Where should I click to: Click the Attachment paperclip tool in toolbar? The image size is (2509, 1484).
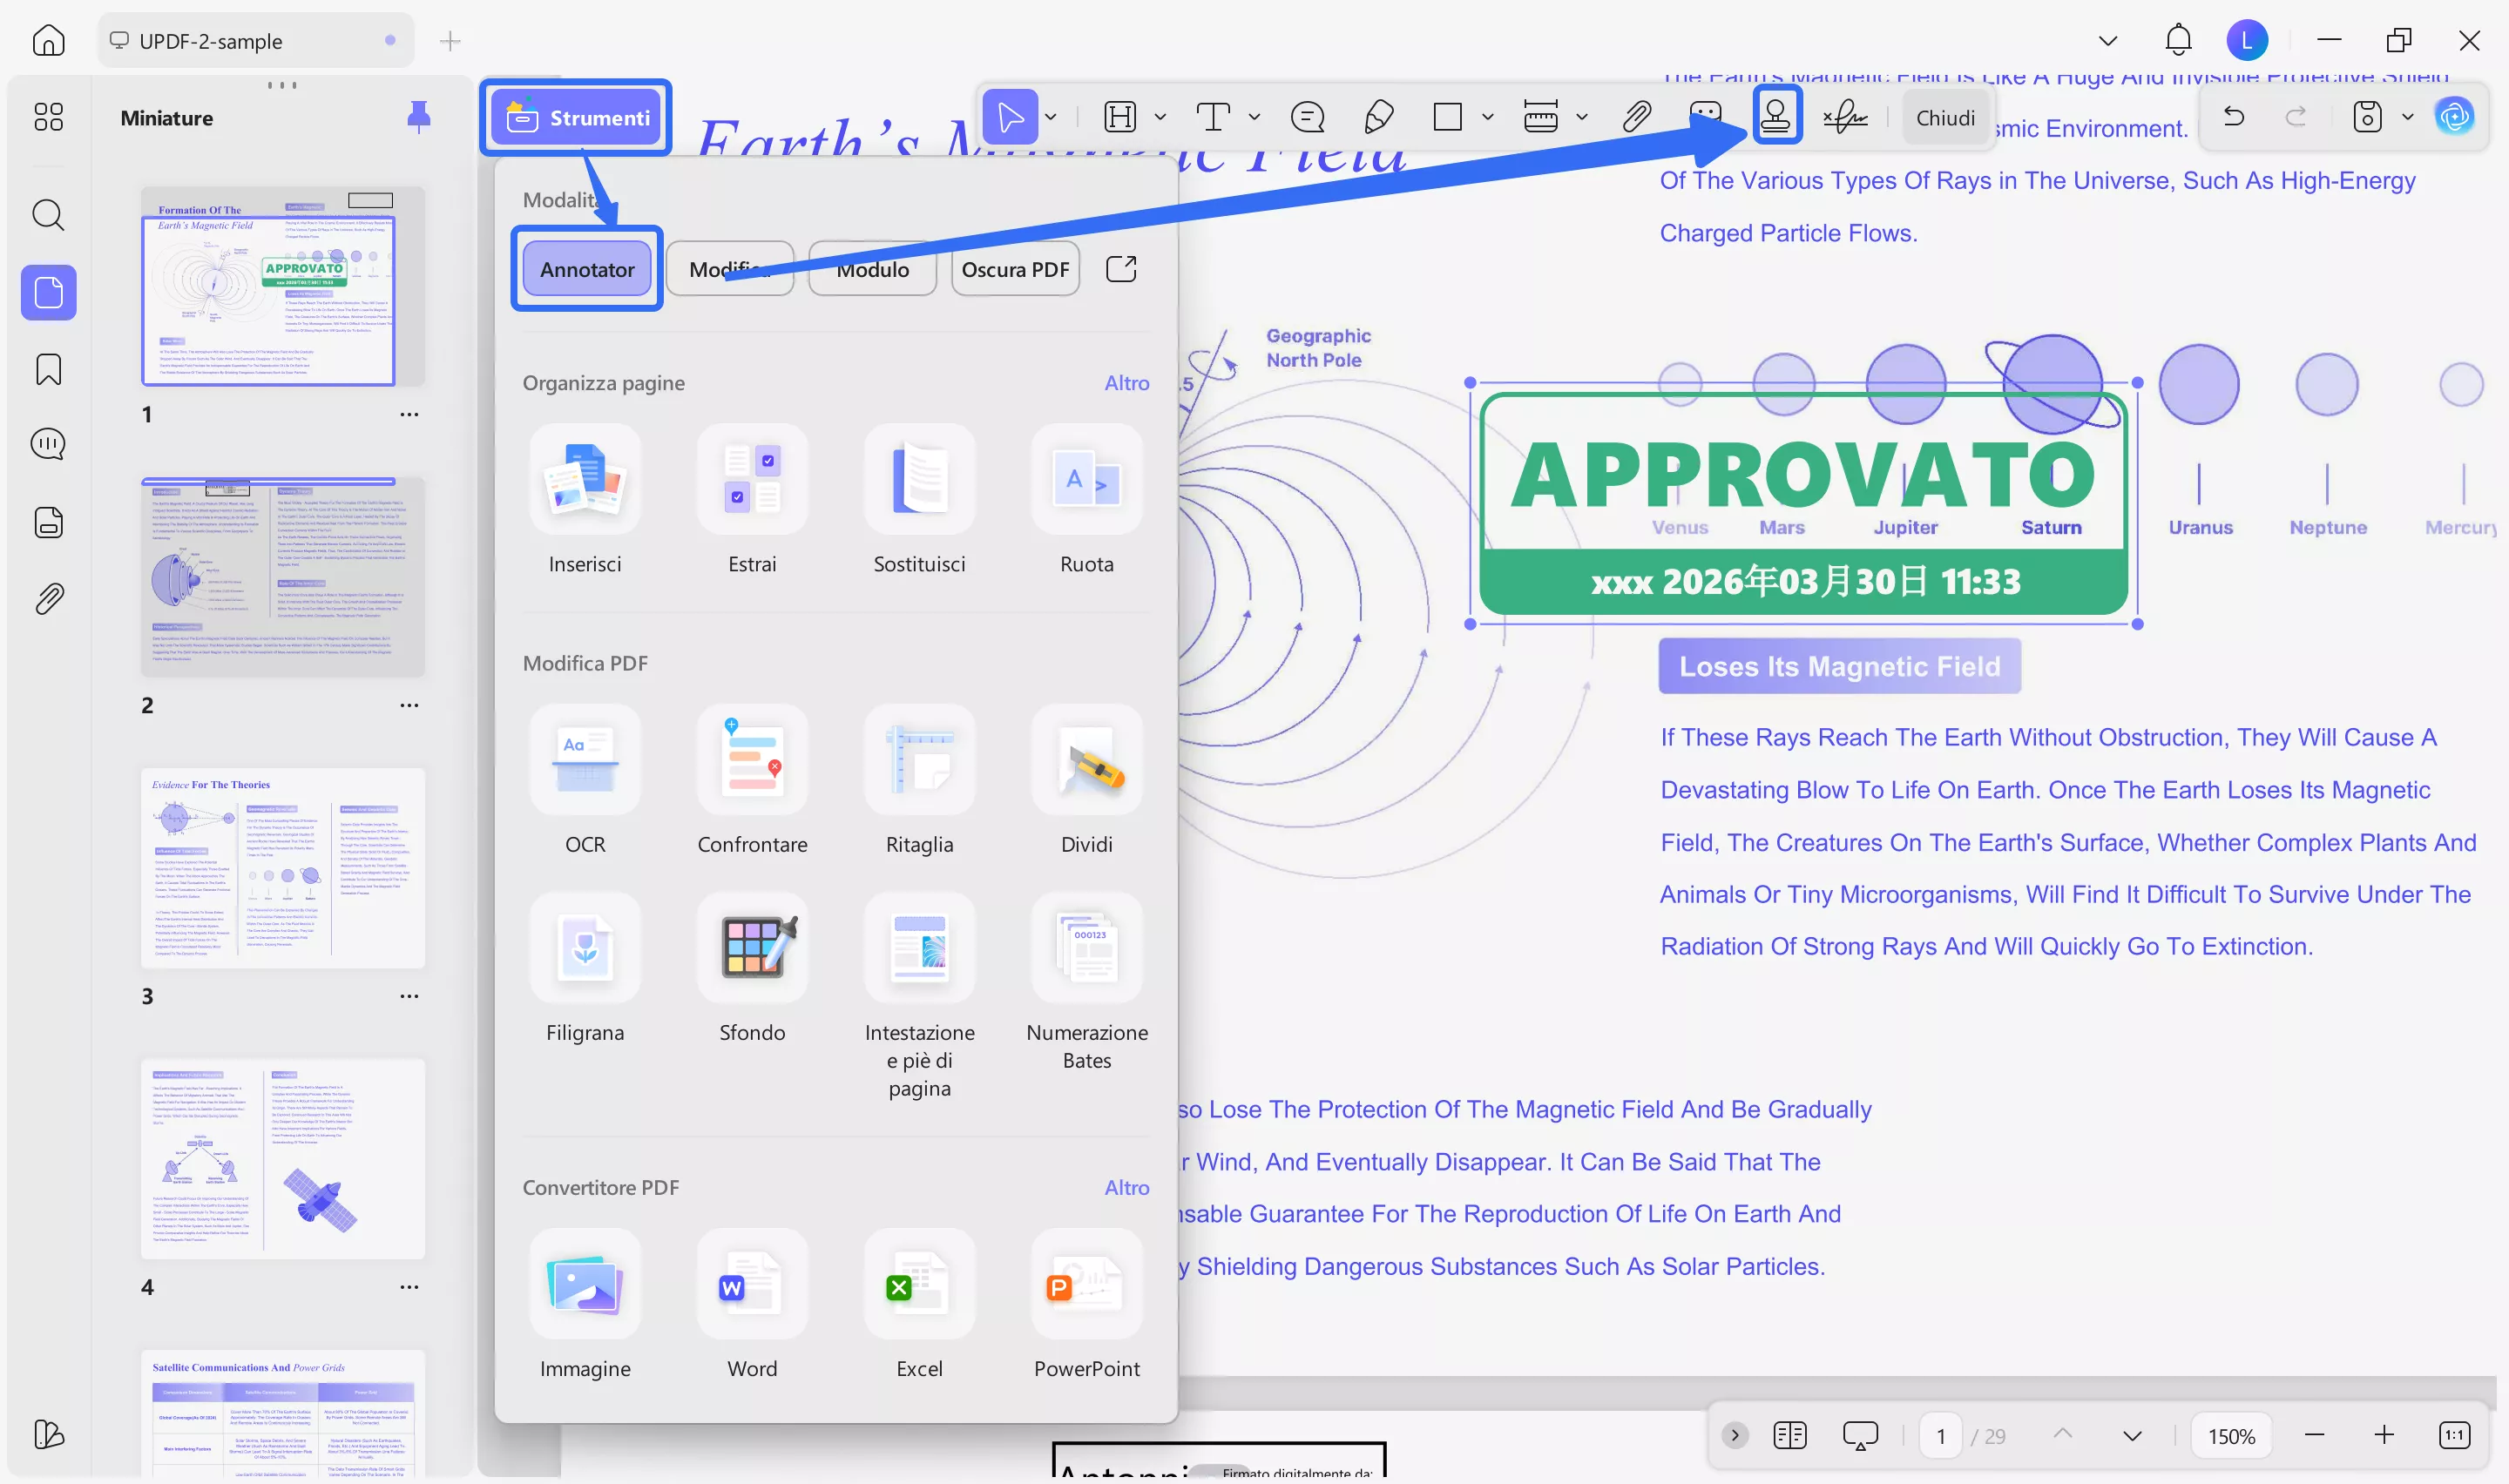[1636, 117]
